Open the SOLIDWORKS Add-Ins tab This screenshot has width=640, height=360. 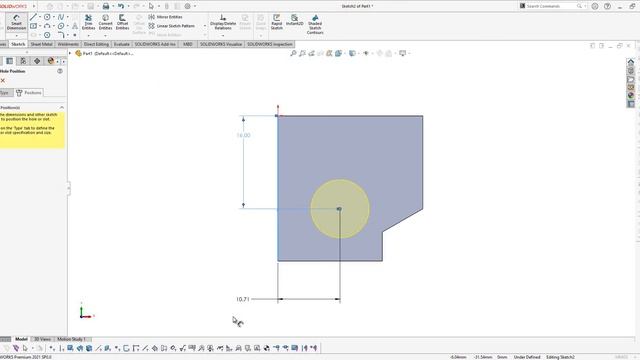[x=155, y=44]
